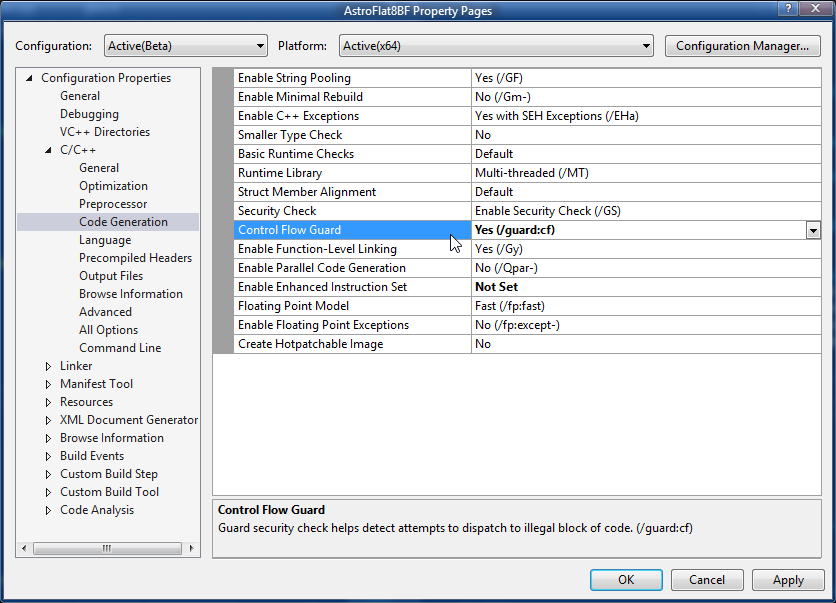Open the Advanced page under C/C++

(105, 312)
